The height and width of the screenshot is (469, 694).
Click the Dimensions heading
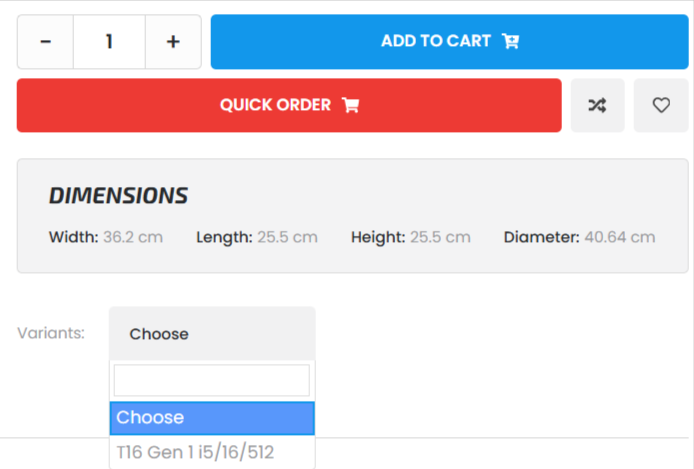tap(118, 196)
